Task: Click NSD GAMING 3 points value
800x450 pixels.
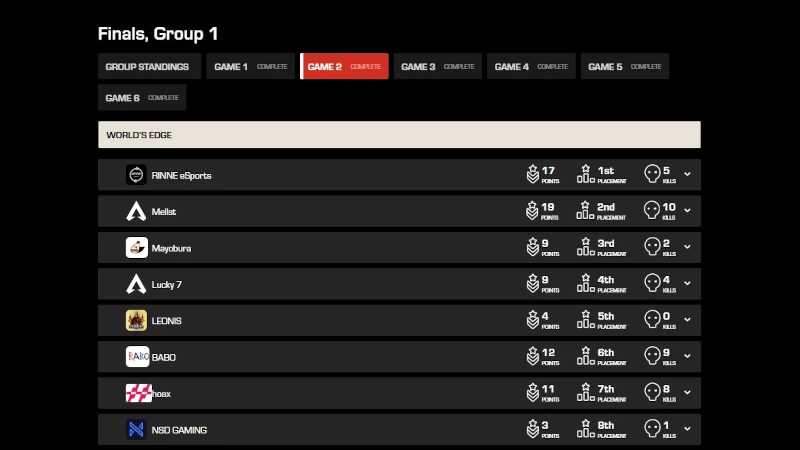Action: click(x=545, y=426)
